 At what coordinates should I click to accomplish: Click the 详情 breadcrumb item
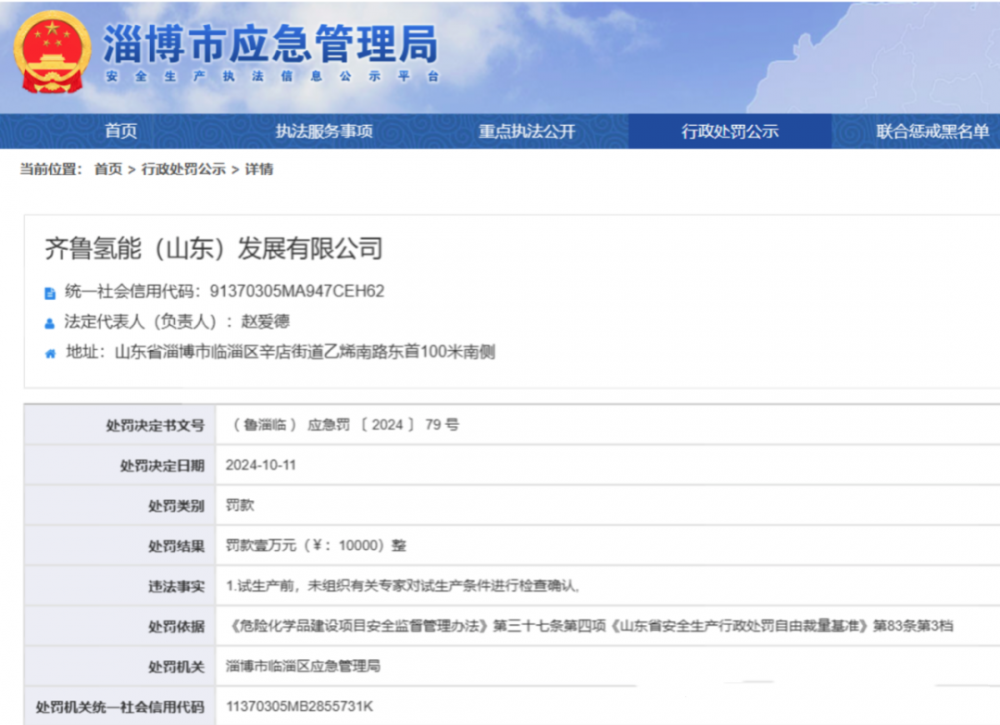click(x=259, y=169)
